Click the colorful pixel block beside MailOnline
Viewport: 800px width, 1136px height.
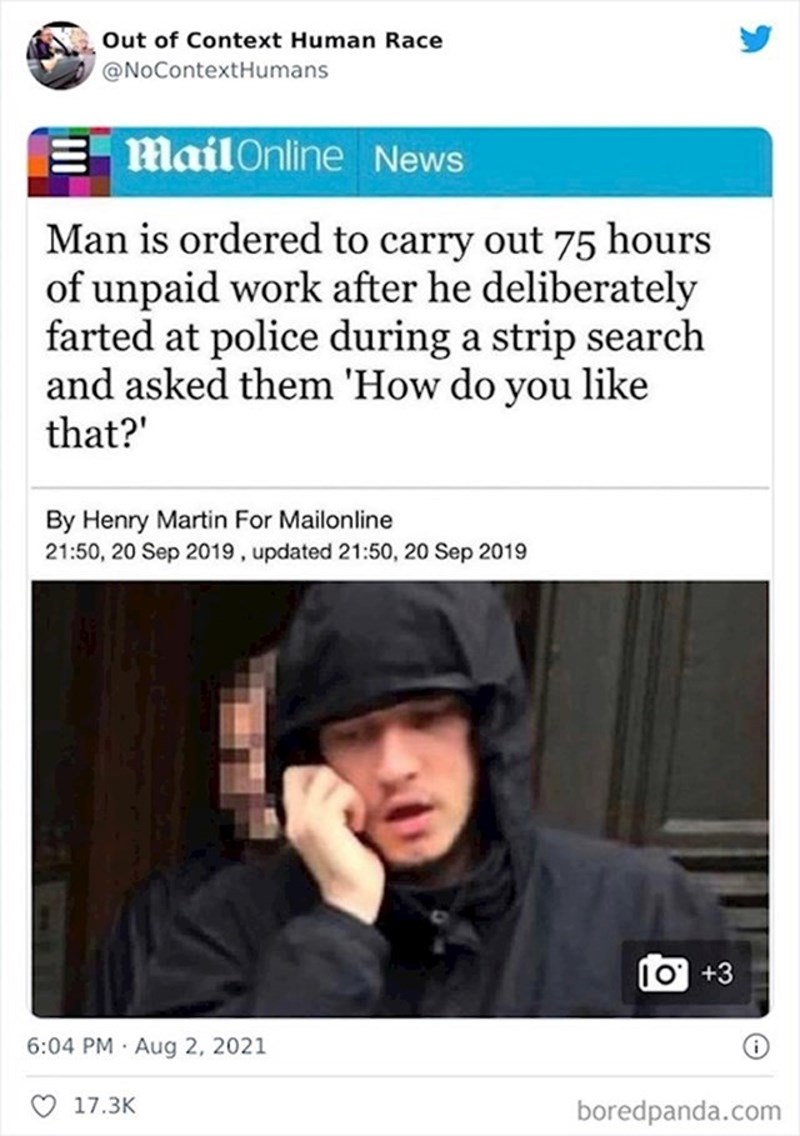point(69,162)
